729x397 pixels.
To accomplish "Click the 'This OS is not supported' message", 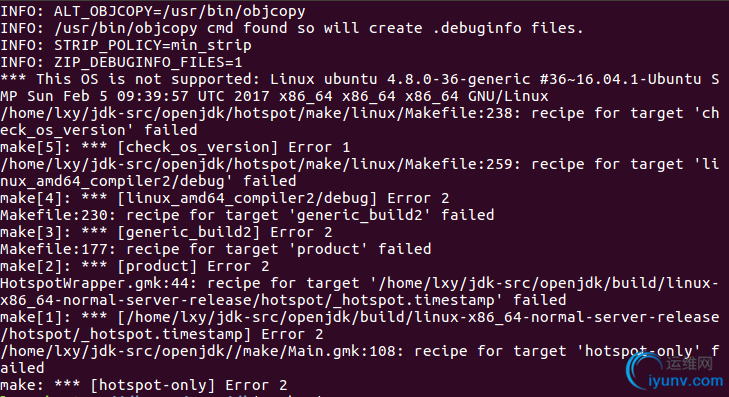I will [x=147, y=79].
